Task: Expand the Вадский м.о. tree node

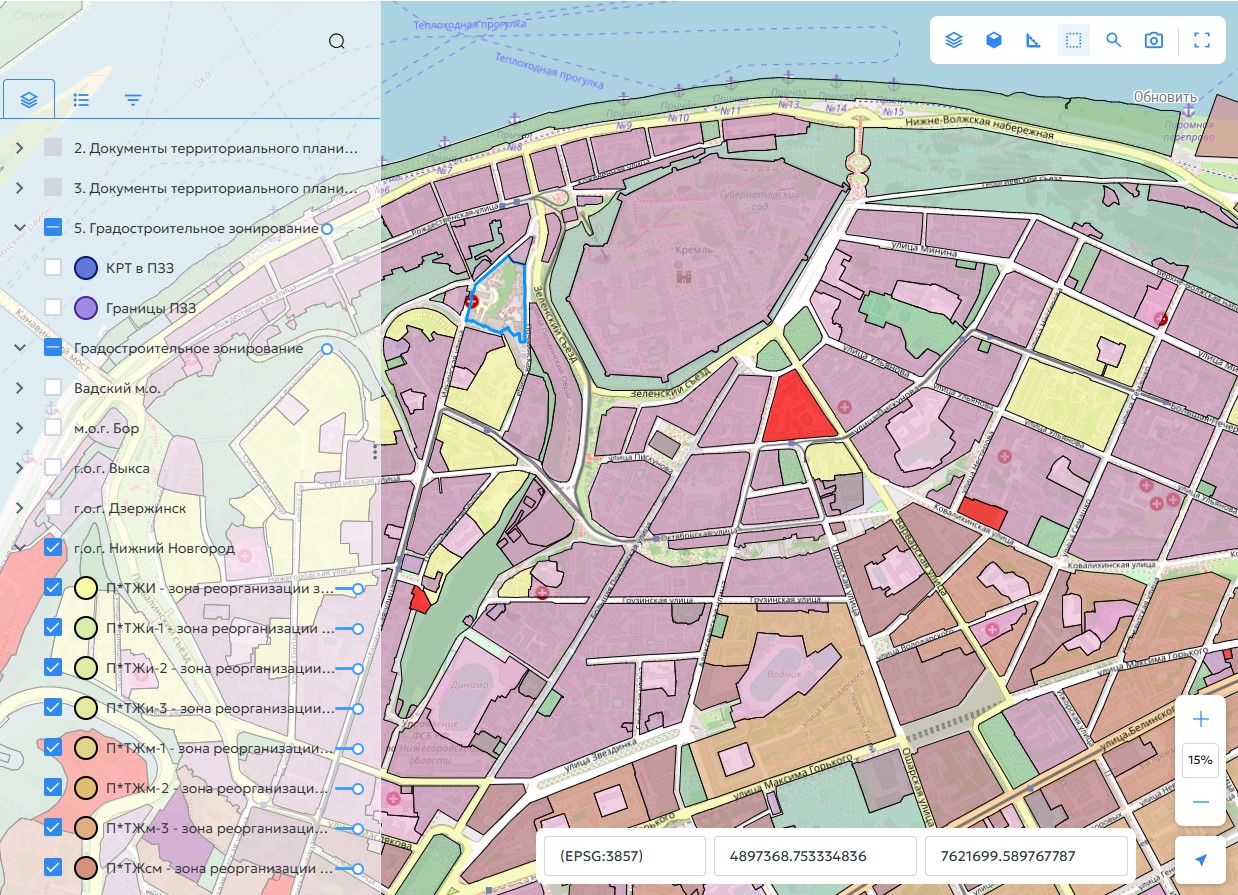Action: pyautogui.click(x=19, y=388)
